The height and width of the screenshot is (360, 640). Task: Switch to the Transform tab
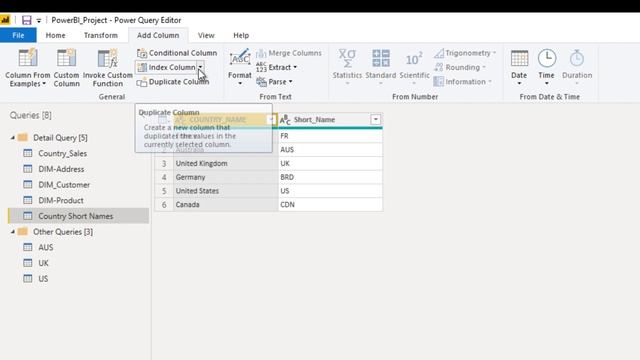[100, 36]
